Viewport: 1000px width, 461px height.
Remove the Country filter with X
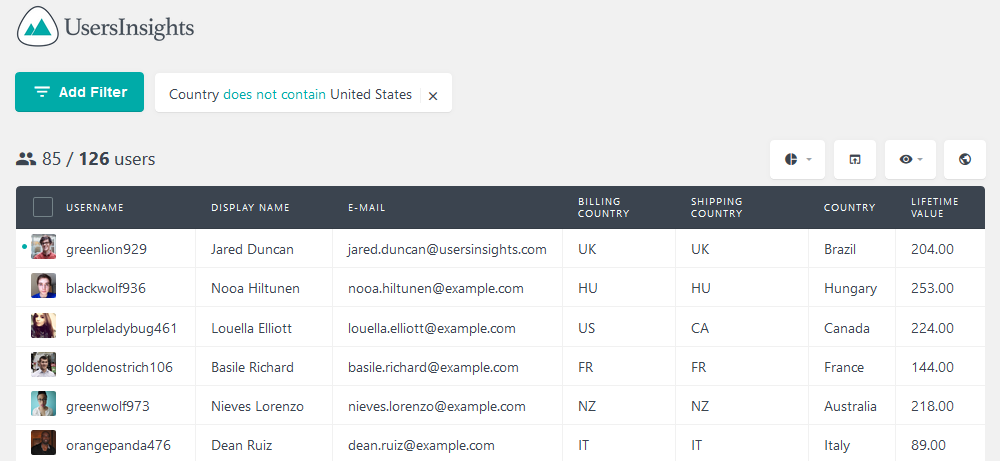coord(433,96)
